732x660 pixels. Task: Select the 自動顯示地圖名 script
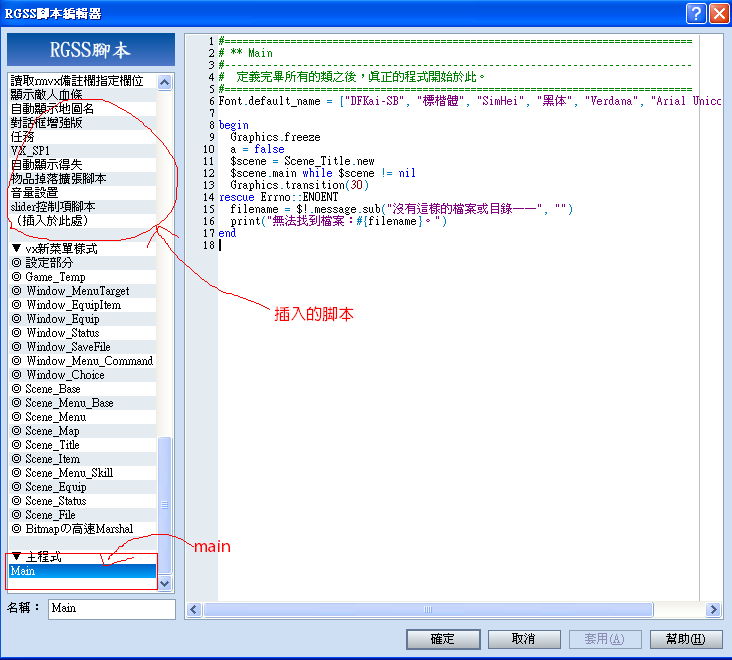tap(83, 109)
